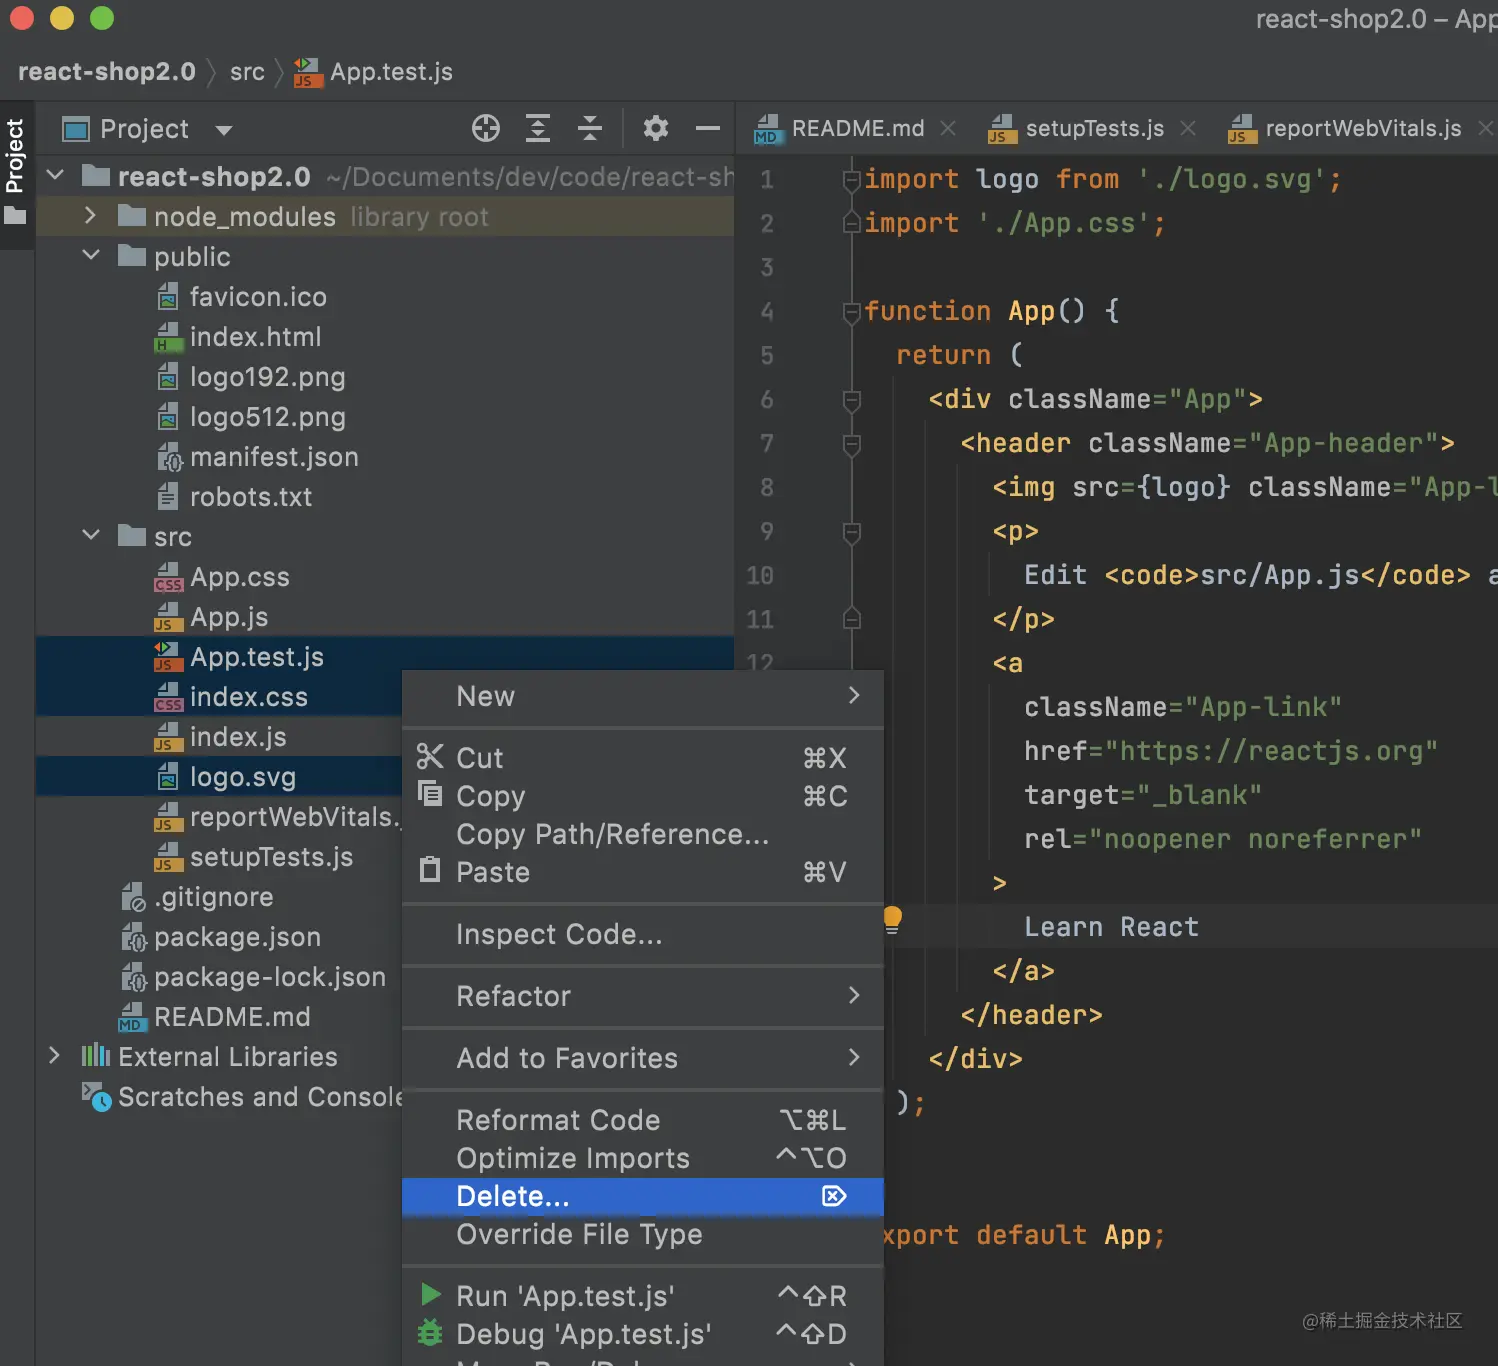The width and height of the screenshot is (1498, 1366).
Task: Click line number 5 in the gutter
Action: coord(767,356)
